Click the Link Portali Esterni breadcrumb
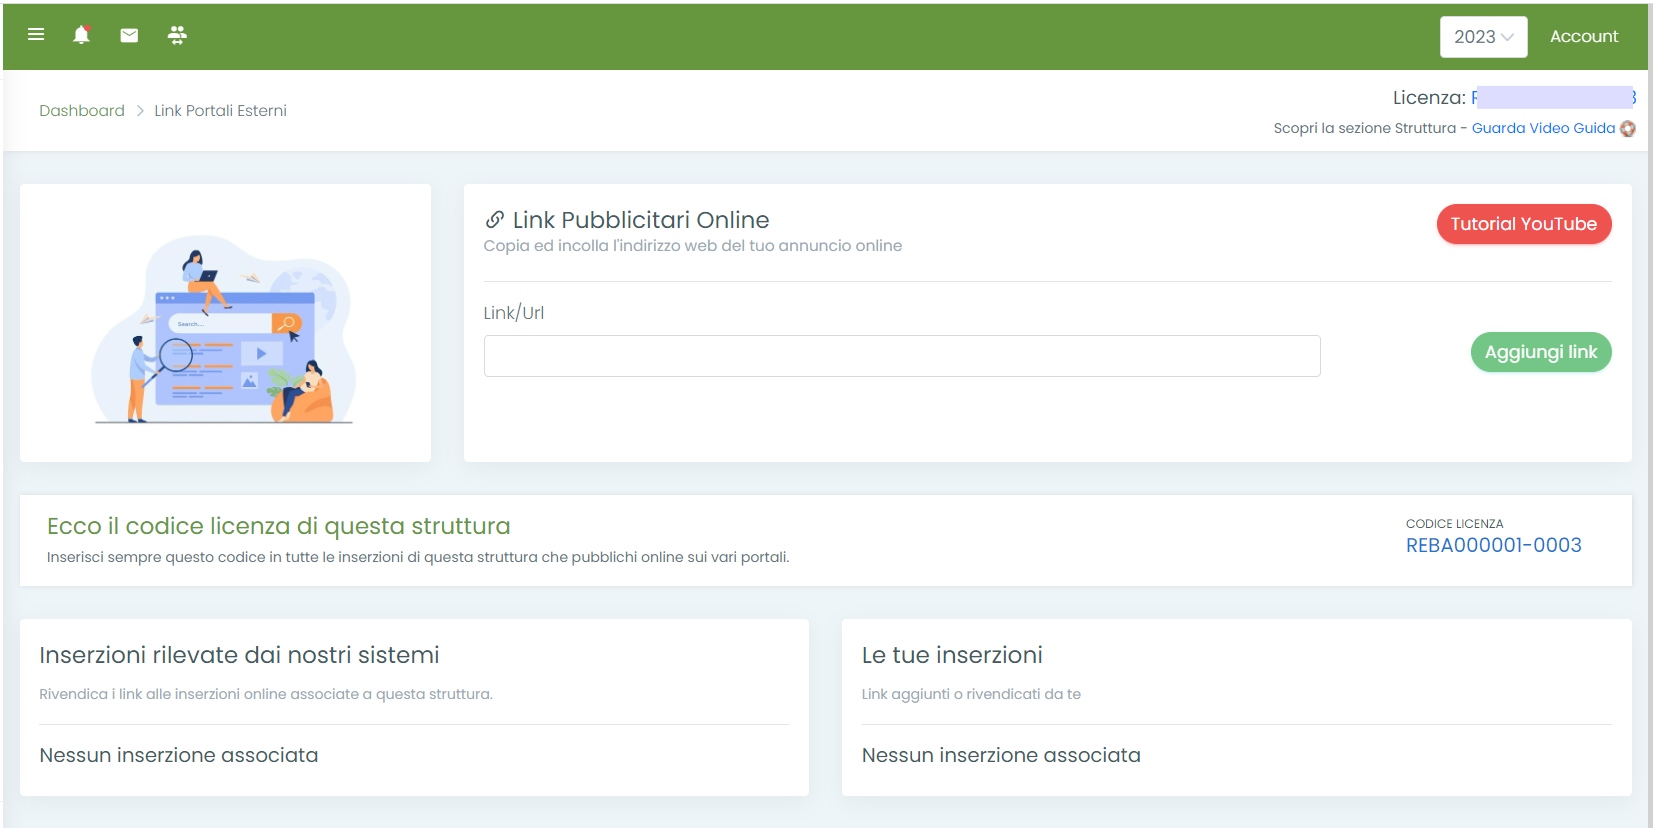The width and height of the screenshot is (1653, 828). tap(220, 111)
